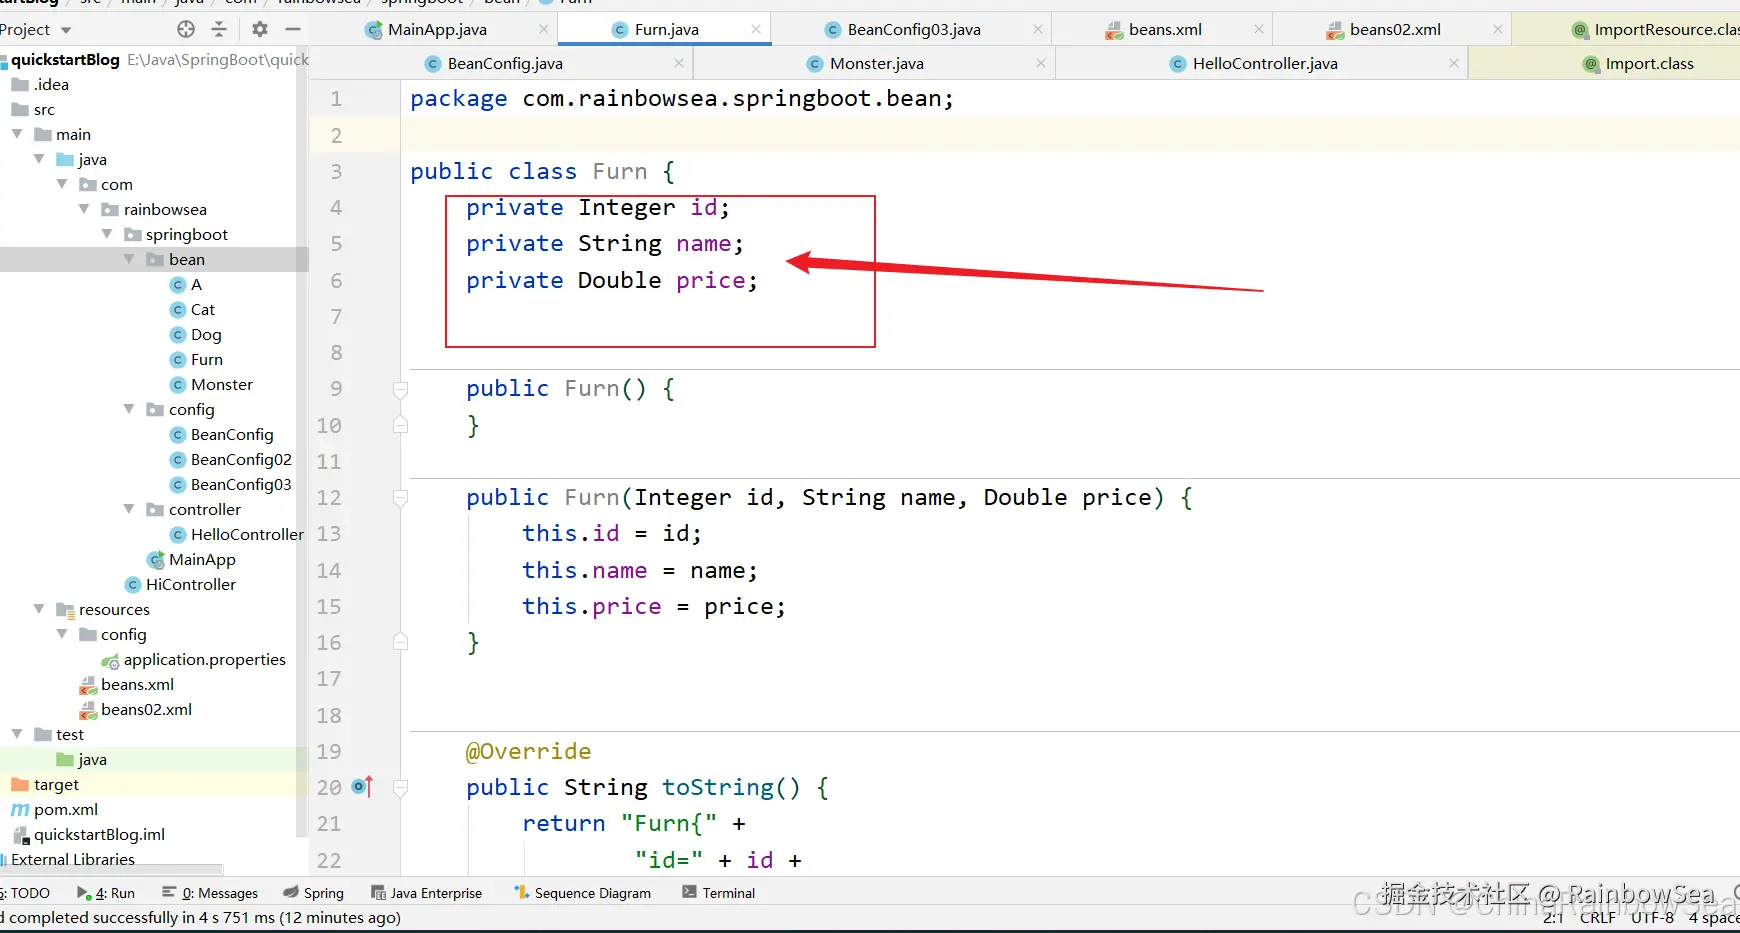Click the override gutter icon on line 20
Viewport: 1740px width, 933px height.
[x=362, y=787]
